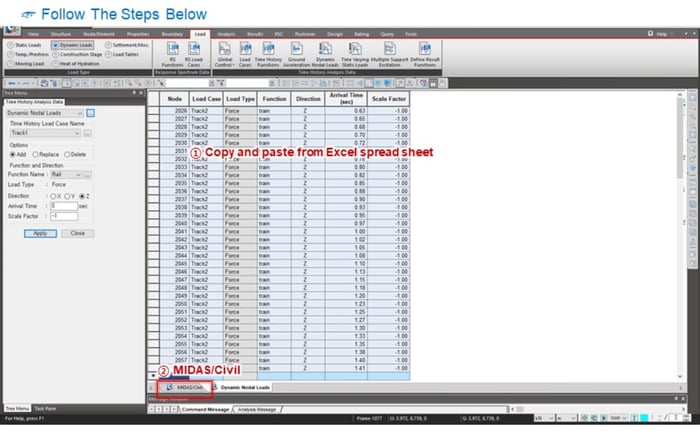Select Moving Load load type

[x=25, y=64]
